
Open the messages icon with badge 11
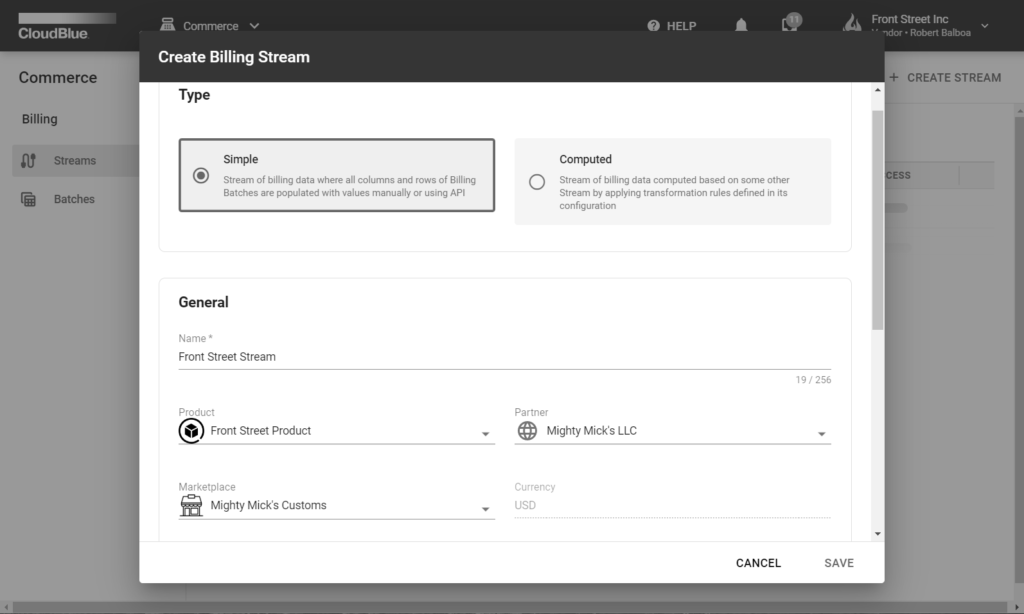tap(790, 24)
